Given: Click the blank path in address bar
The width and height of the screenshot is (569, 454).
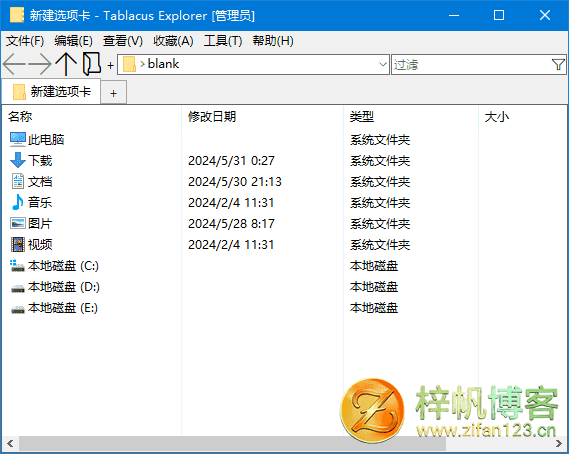Looking at the screenshot, I should click(x=163, y=64).
